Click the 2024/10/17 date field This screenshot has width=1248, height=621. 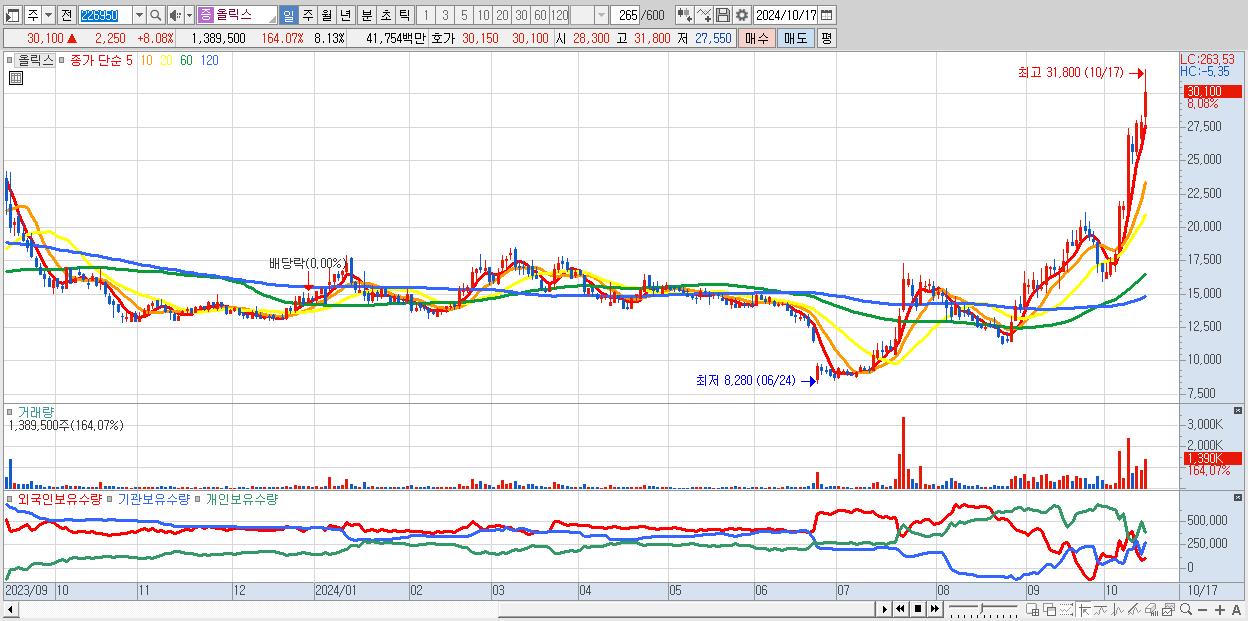(785, 15)
